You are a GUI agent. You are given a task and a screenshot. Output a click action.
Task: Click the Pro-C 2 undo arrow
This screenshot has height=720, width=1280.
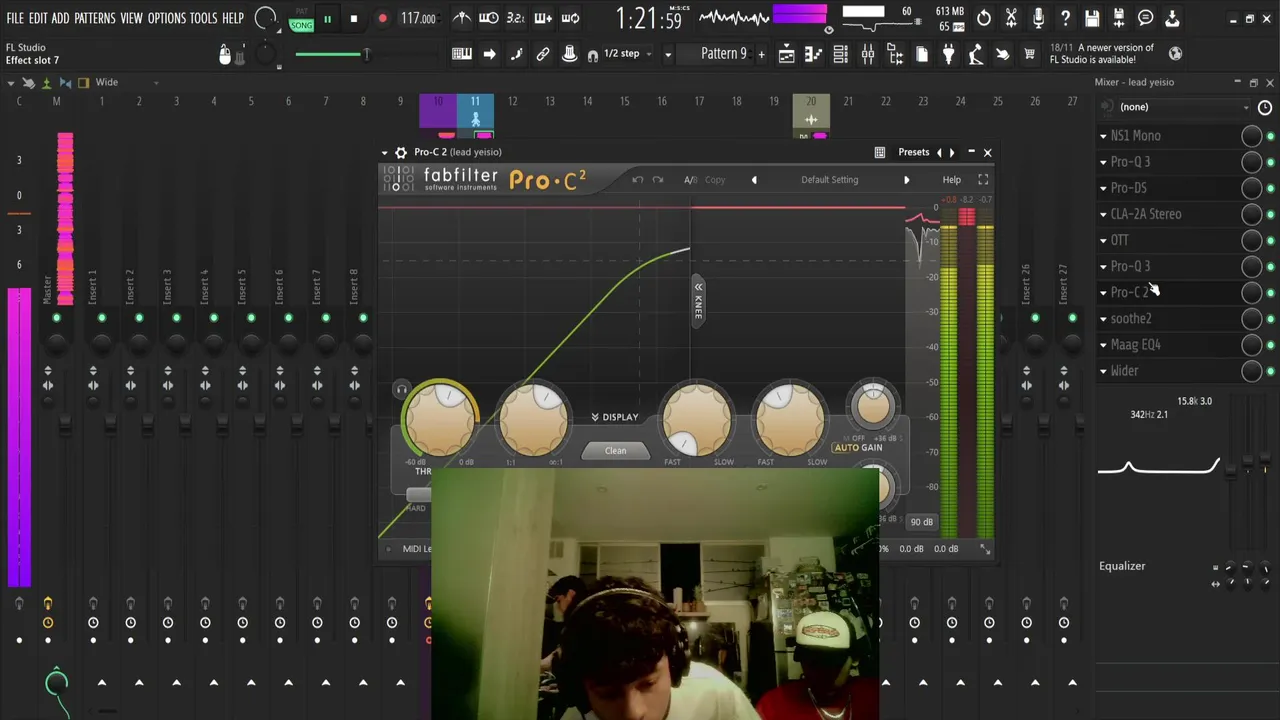[x=638, y=180]
